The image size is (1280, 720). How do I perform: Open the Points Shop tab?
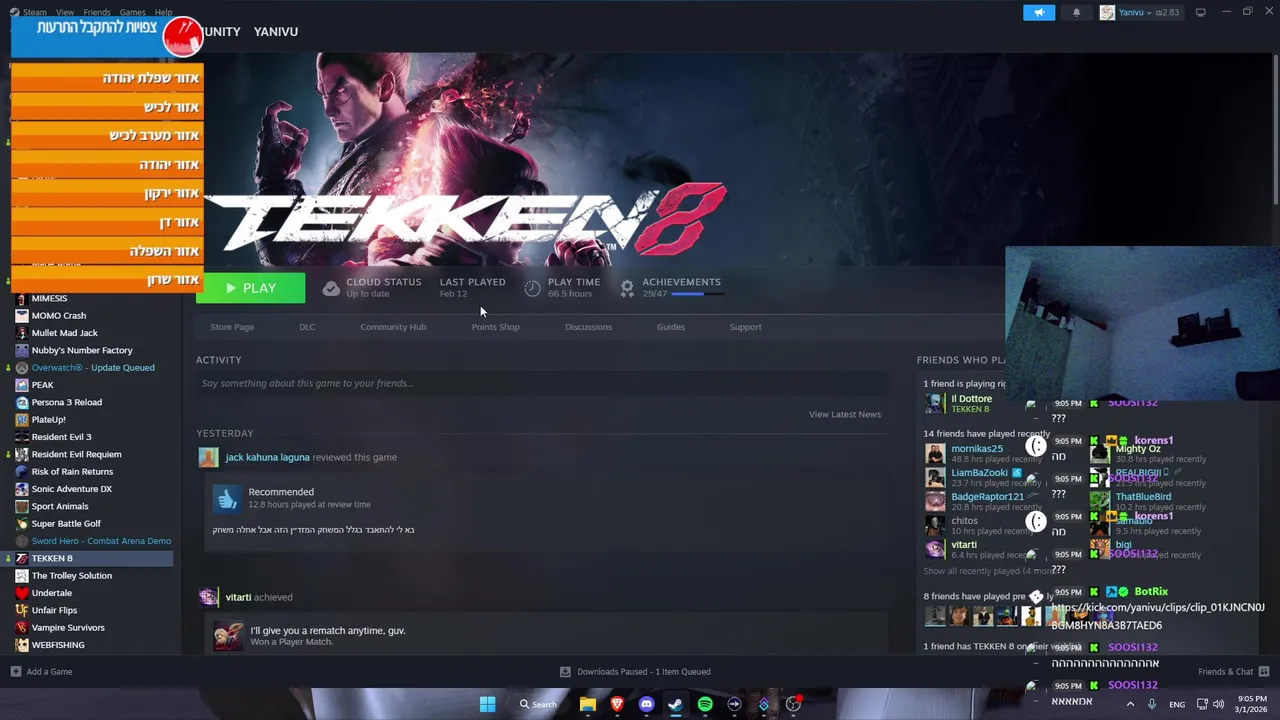[x=495, y=327]
